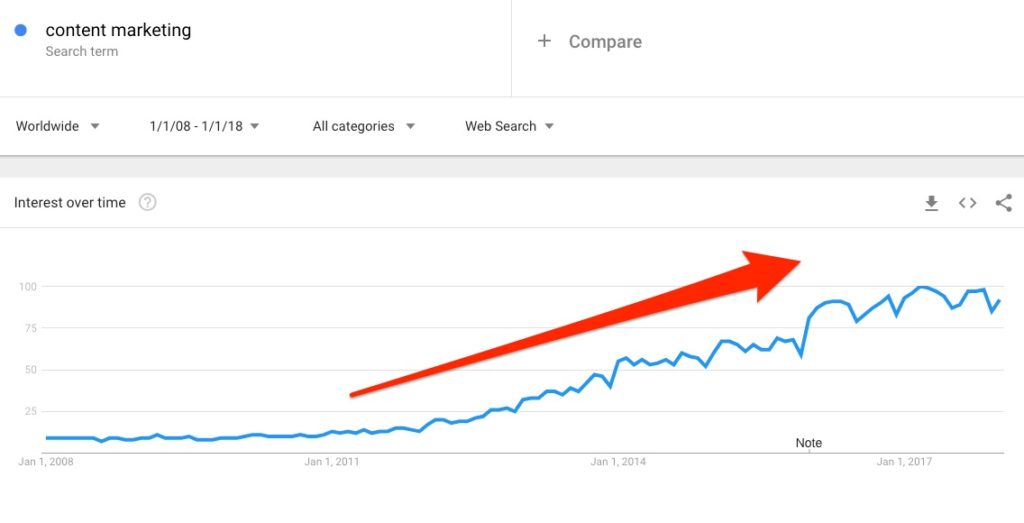Viewport: 1024px width, 523px height.
Task: Open the Web Search type dropdown
Action: pos(509,126)
